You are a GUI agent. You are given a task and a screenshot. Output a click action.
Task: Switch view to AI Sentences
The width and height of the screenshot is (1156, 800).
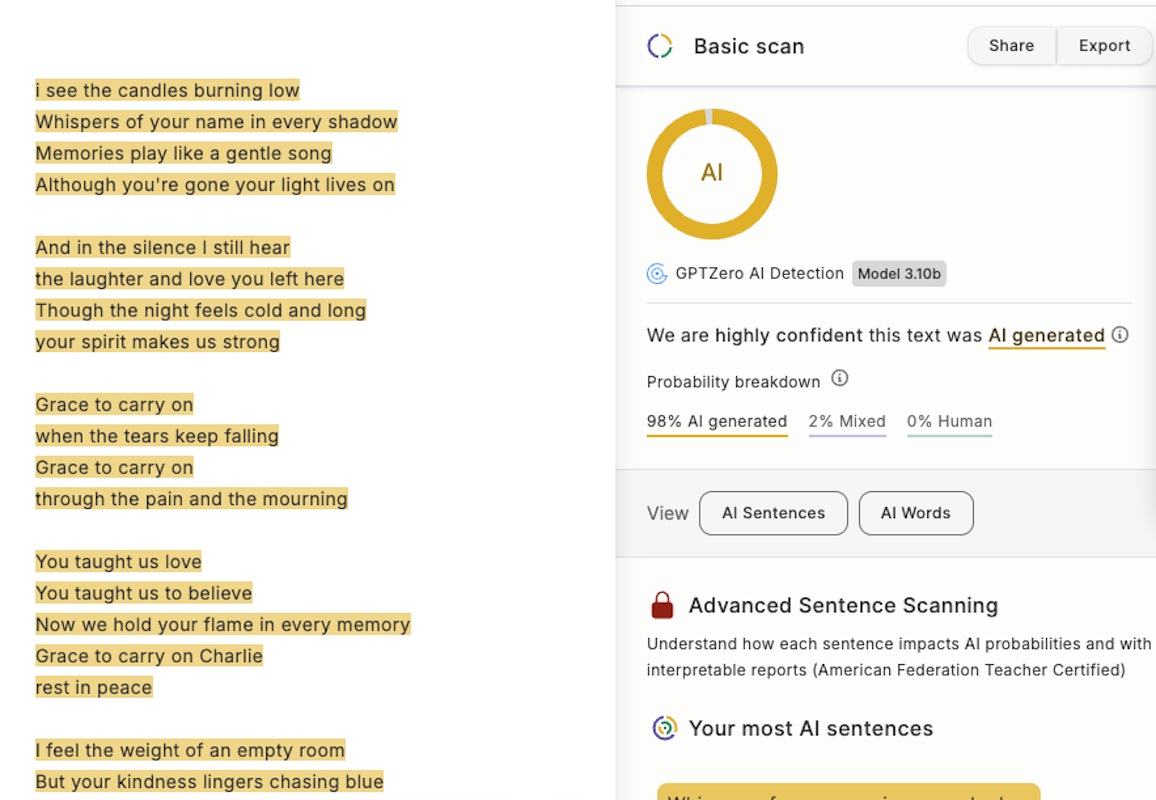click(x=773, y=513)
